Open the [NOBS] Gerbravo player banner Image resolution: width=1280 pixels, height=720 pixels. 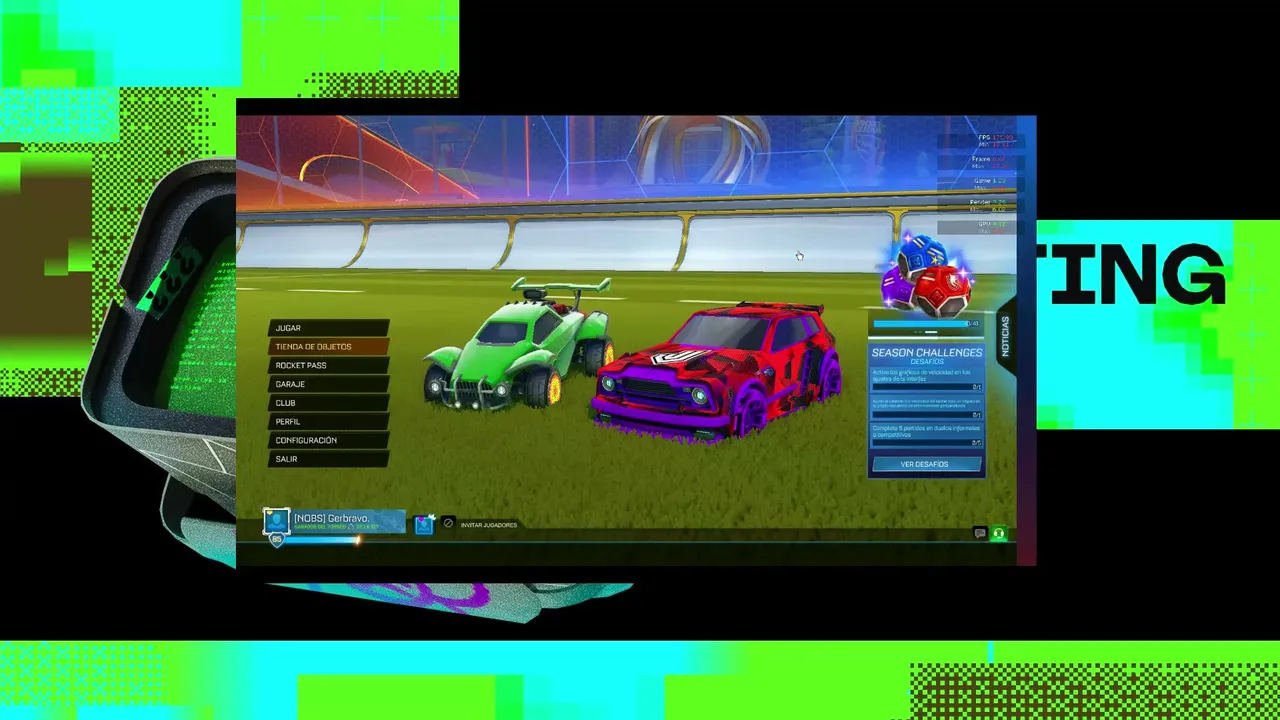pos(349,521)
